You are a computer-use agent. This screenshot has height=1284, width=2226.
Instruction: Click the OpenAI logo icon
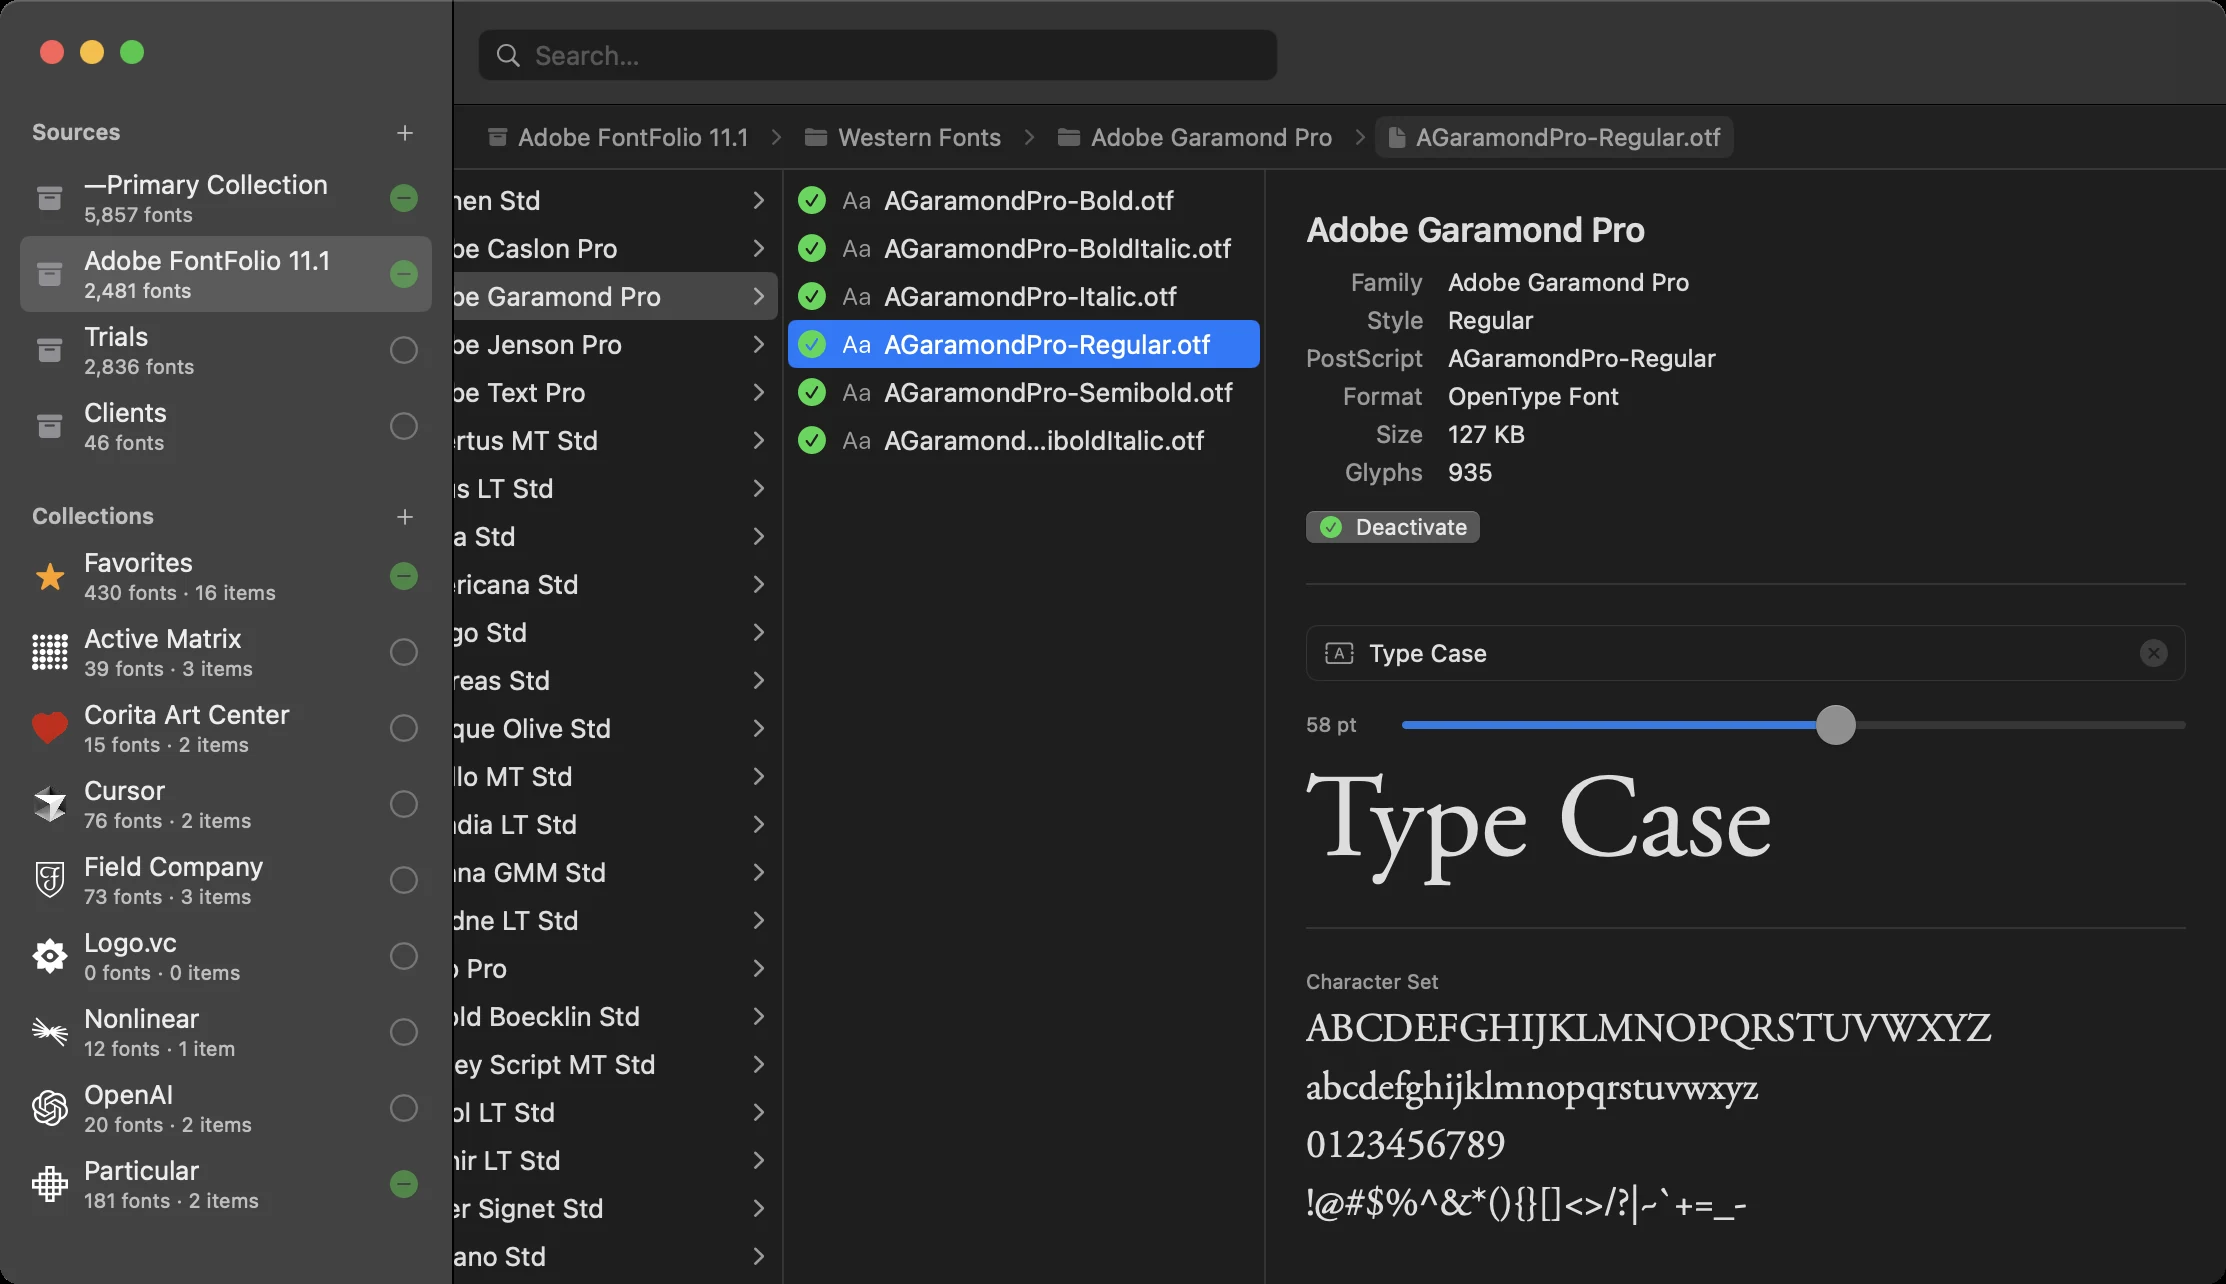pyautogui.click(x=49, y=1108)
